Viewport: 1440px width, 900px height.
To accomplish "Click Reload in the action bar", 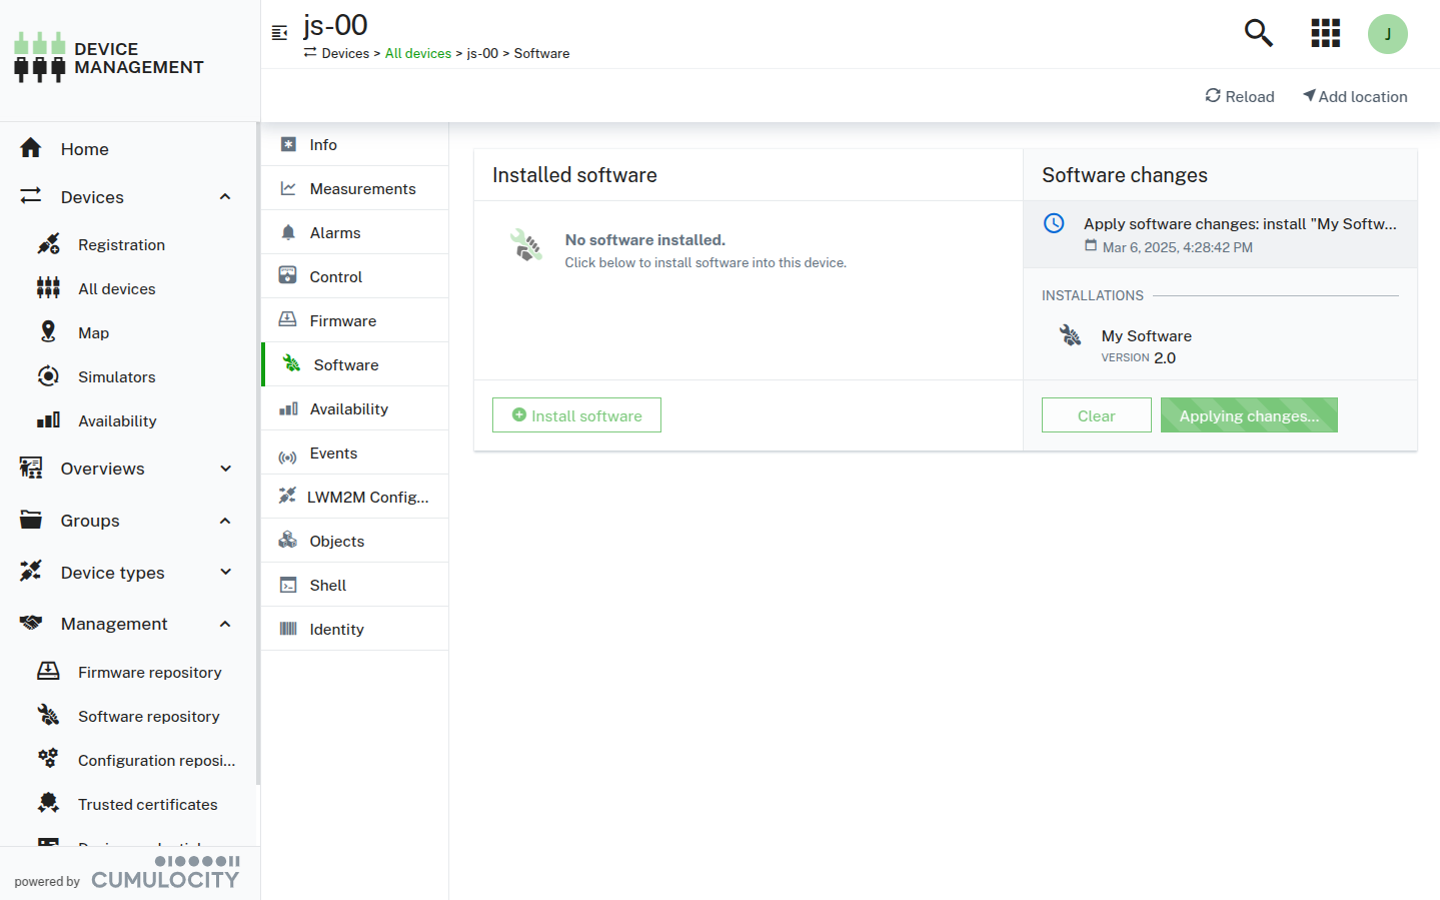I will [1240, 96].
